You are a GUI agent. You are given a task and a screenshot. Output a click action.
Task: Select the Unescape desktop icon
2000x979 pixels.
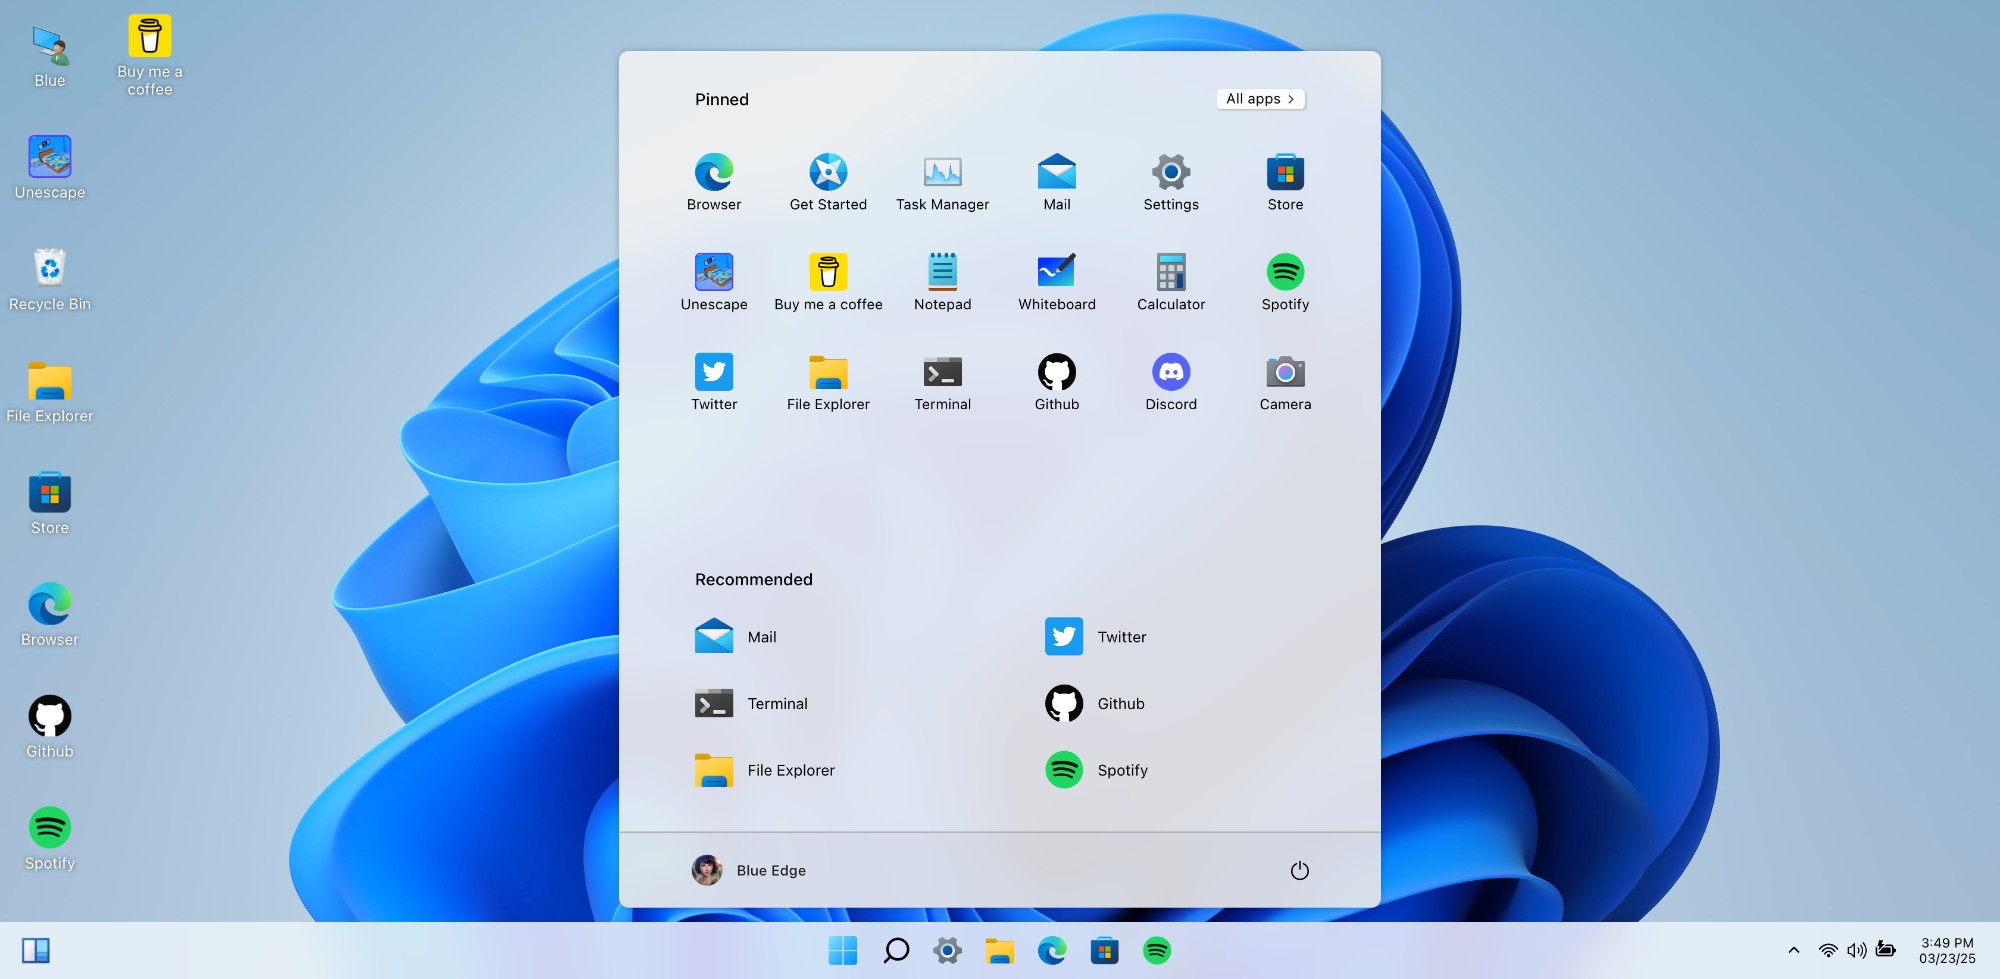click(50, 168)
